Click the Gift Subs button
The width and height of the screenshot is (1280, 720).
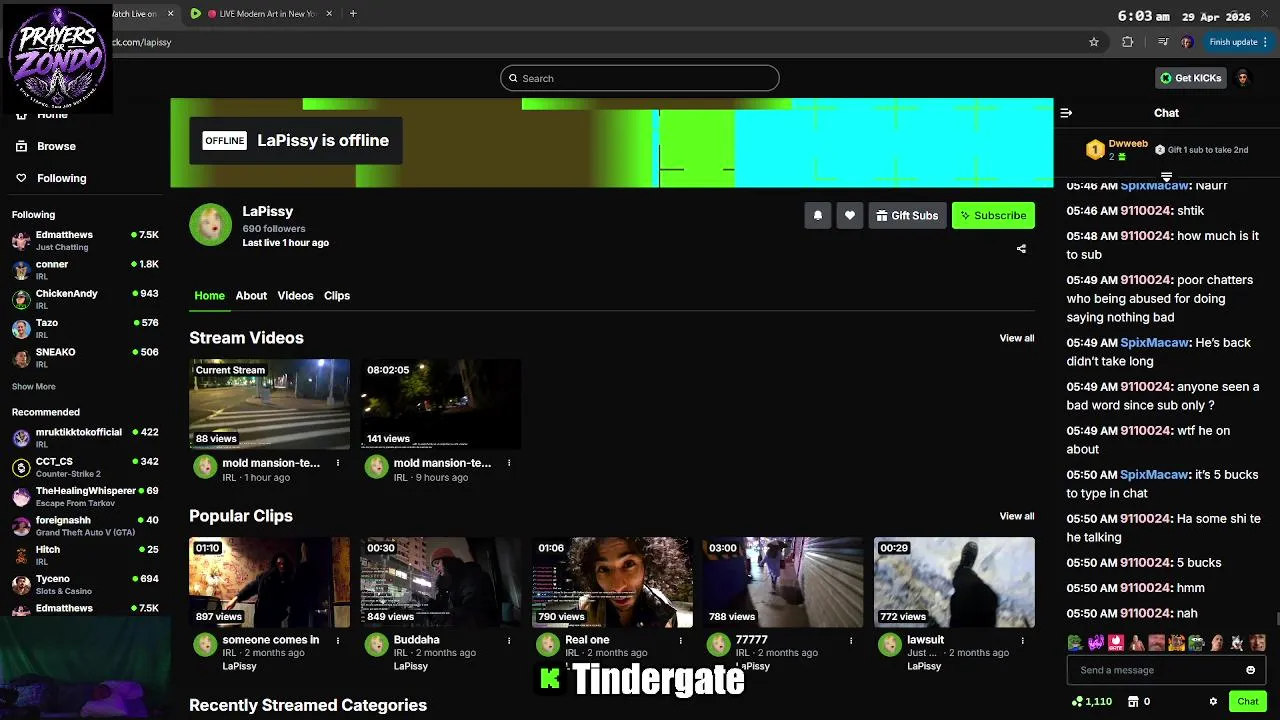pos(907,215)
